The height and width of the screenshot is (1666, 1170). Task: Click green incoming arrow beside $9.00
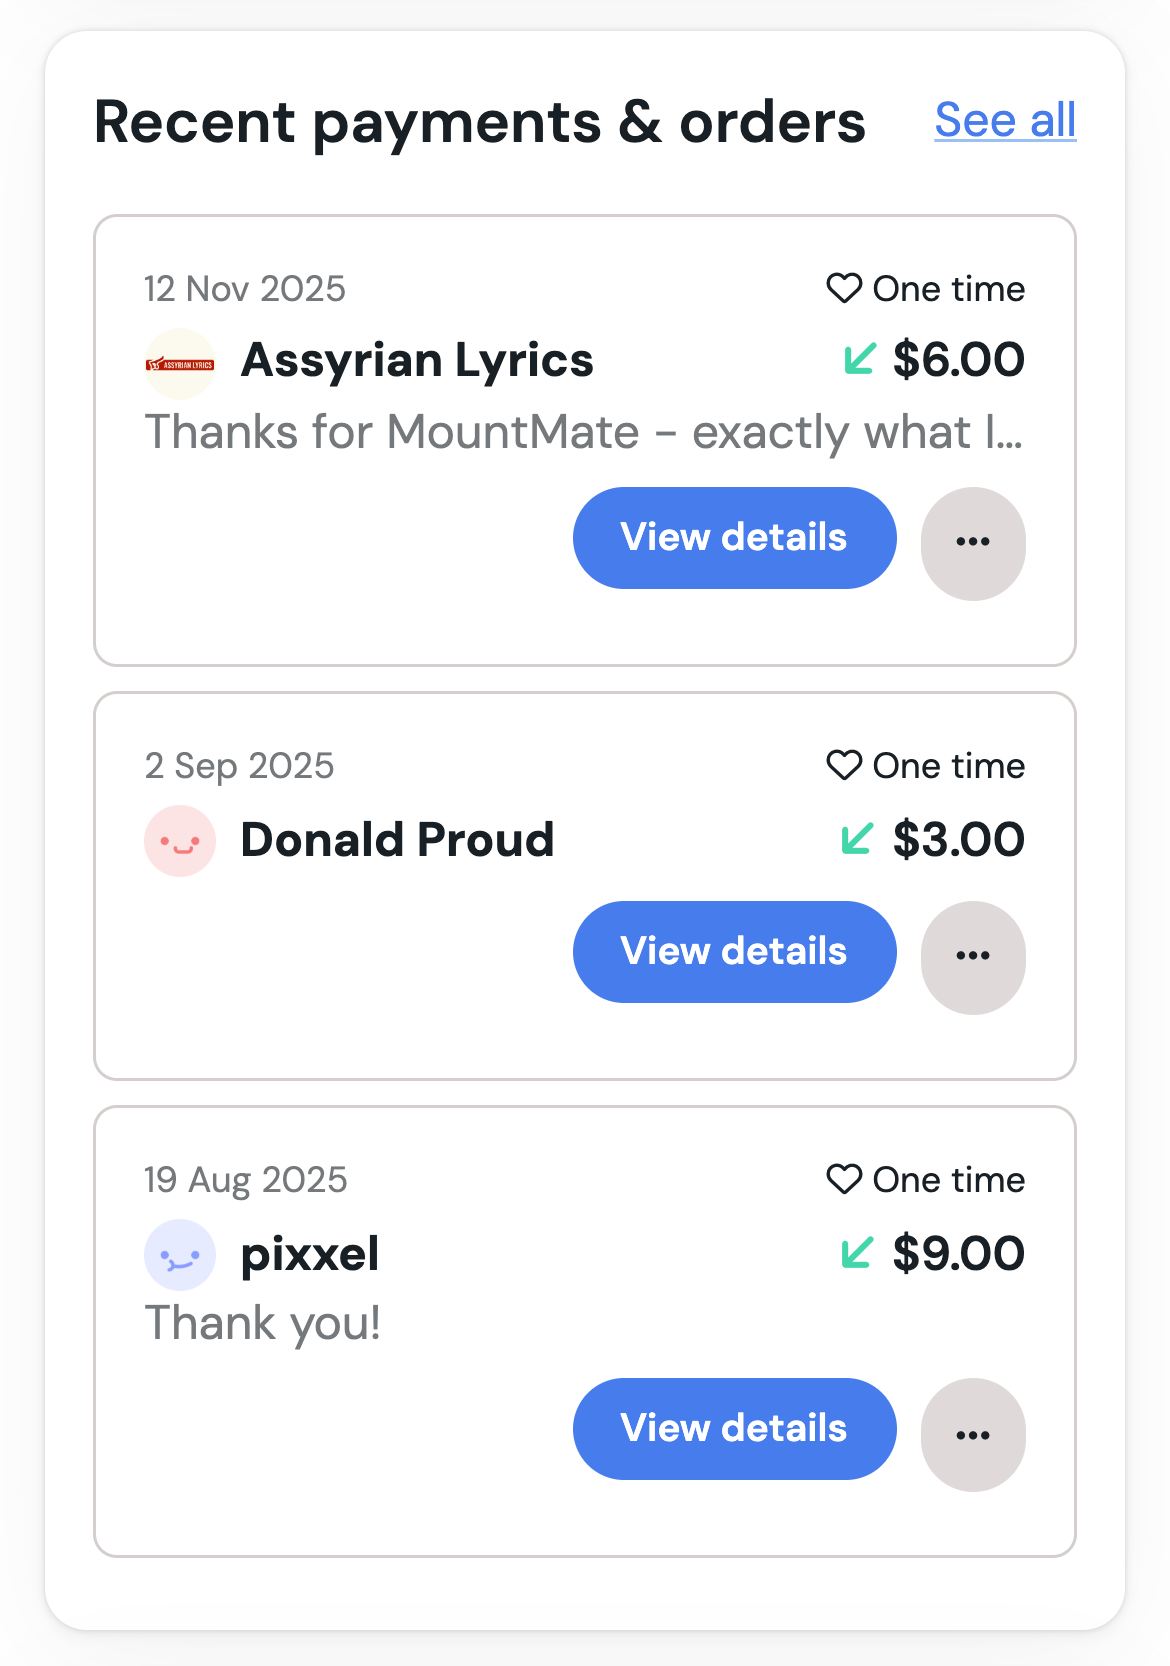pos(857,1253)
